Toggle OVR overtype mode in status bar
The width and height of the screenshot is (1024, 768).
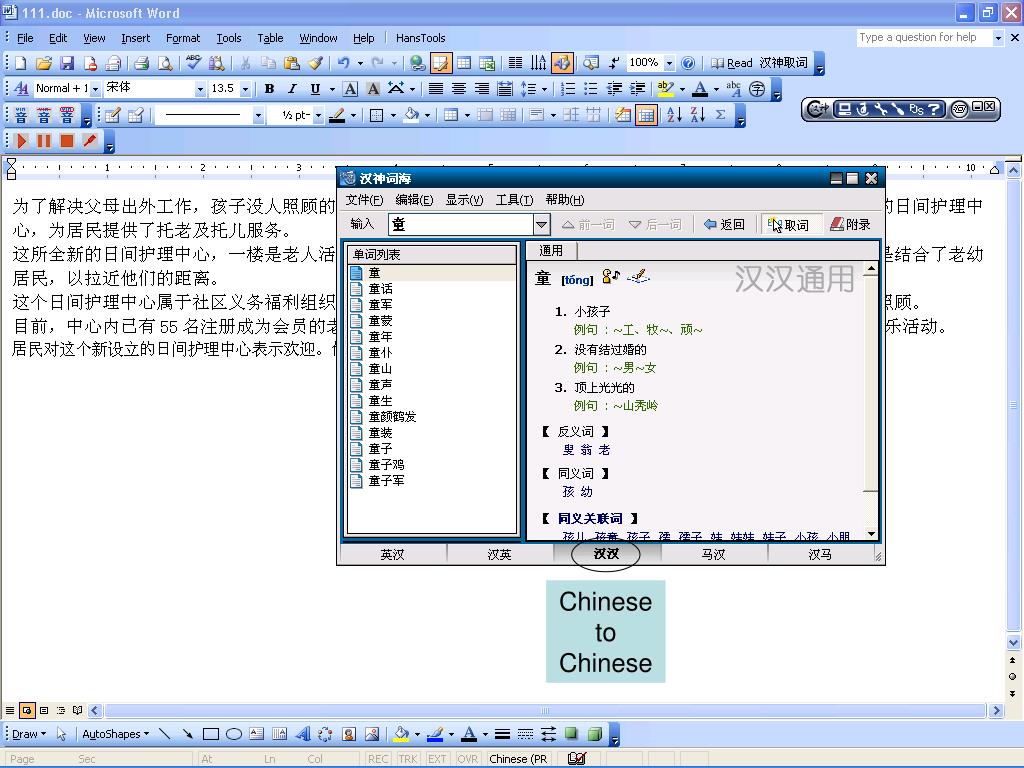[468, 759]
